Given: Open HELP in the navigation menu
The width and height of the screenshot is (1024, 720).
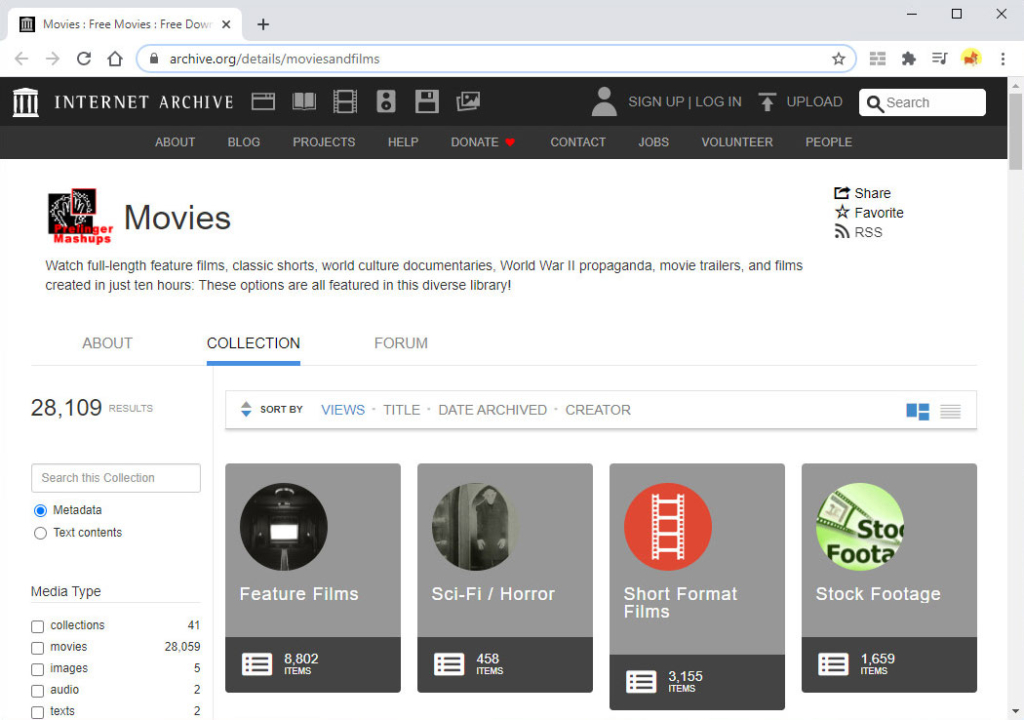Looking at the screenshot, I should [x=403, y=142].
